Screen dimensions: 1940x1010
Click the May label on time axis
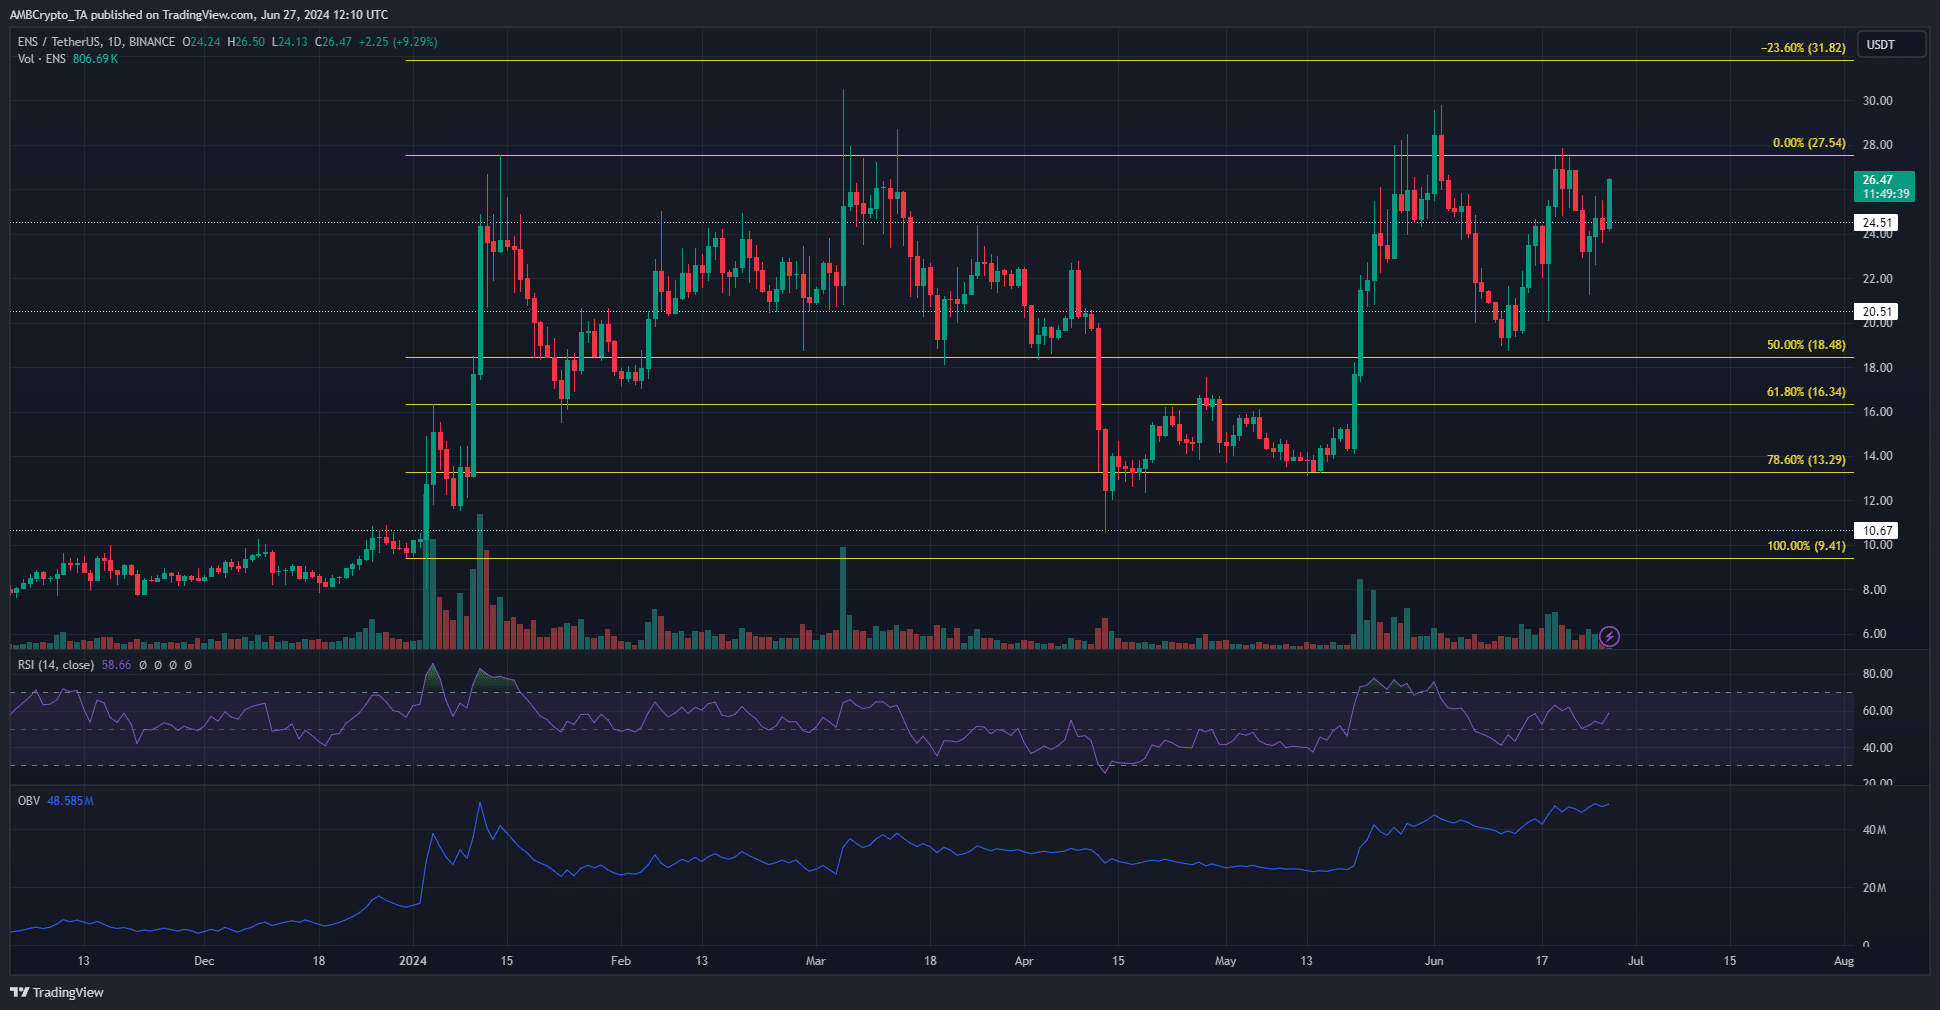(1225, 961)
